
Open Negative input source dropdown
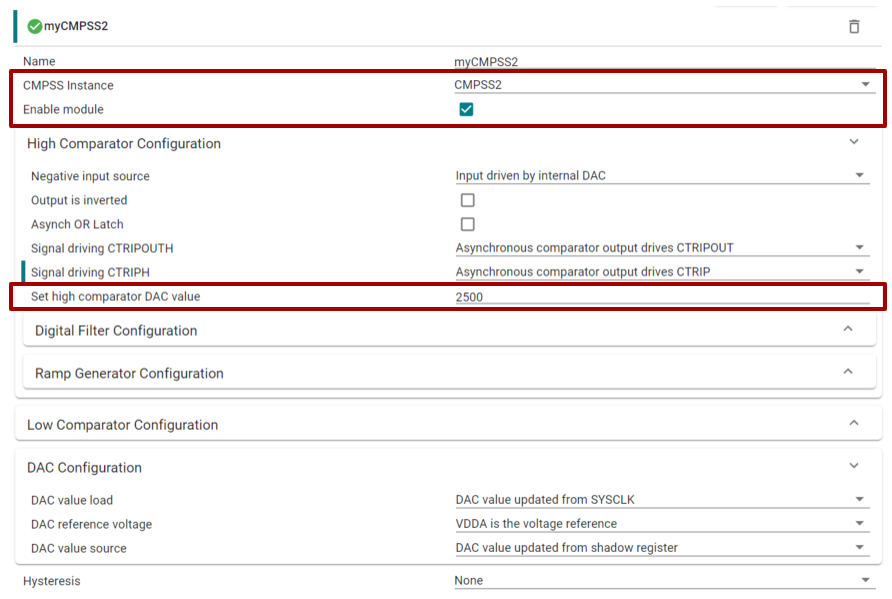tap(660, 176)
